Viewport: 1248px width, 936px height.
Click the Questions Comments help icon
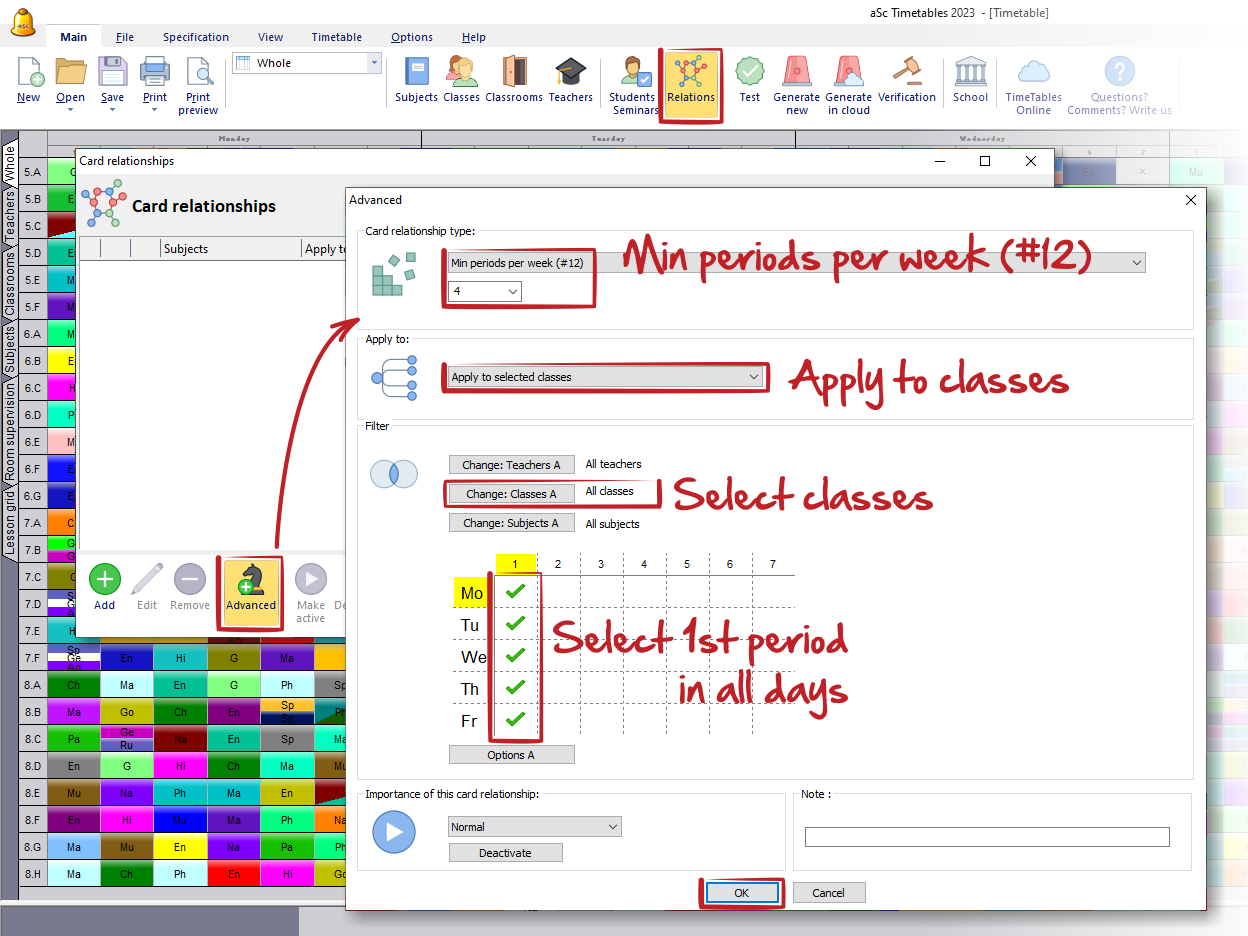pos(1119,72)
